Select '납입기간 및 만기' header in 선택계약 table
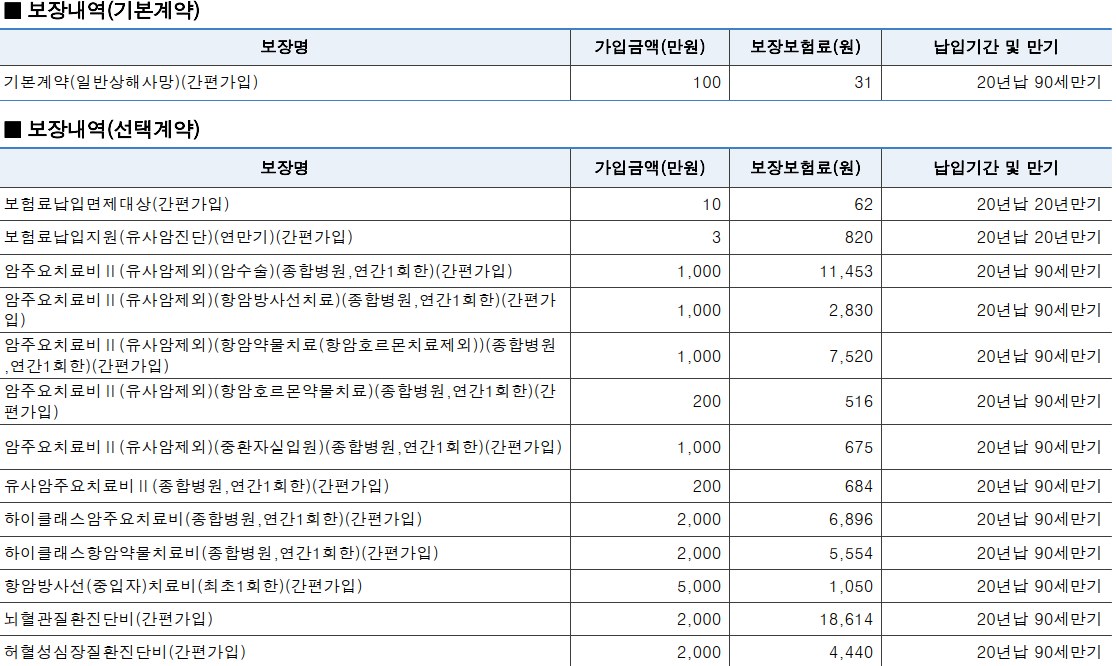This screenshot has height=666, width=1116. click(x=996, y=168)
